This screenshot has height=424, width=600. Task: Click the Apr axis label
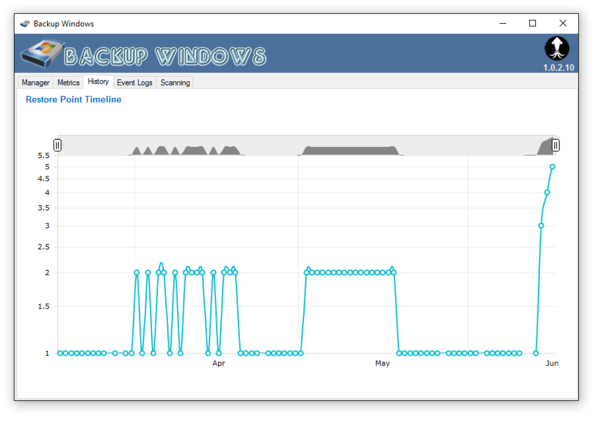(x=218, y=363)
